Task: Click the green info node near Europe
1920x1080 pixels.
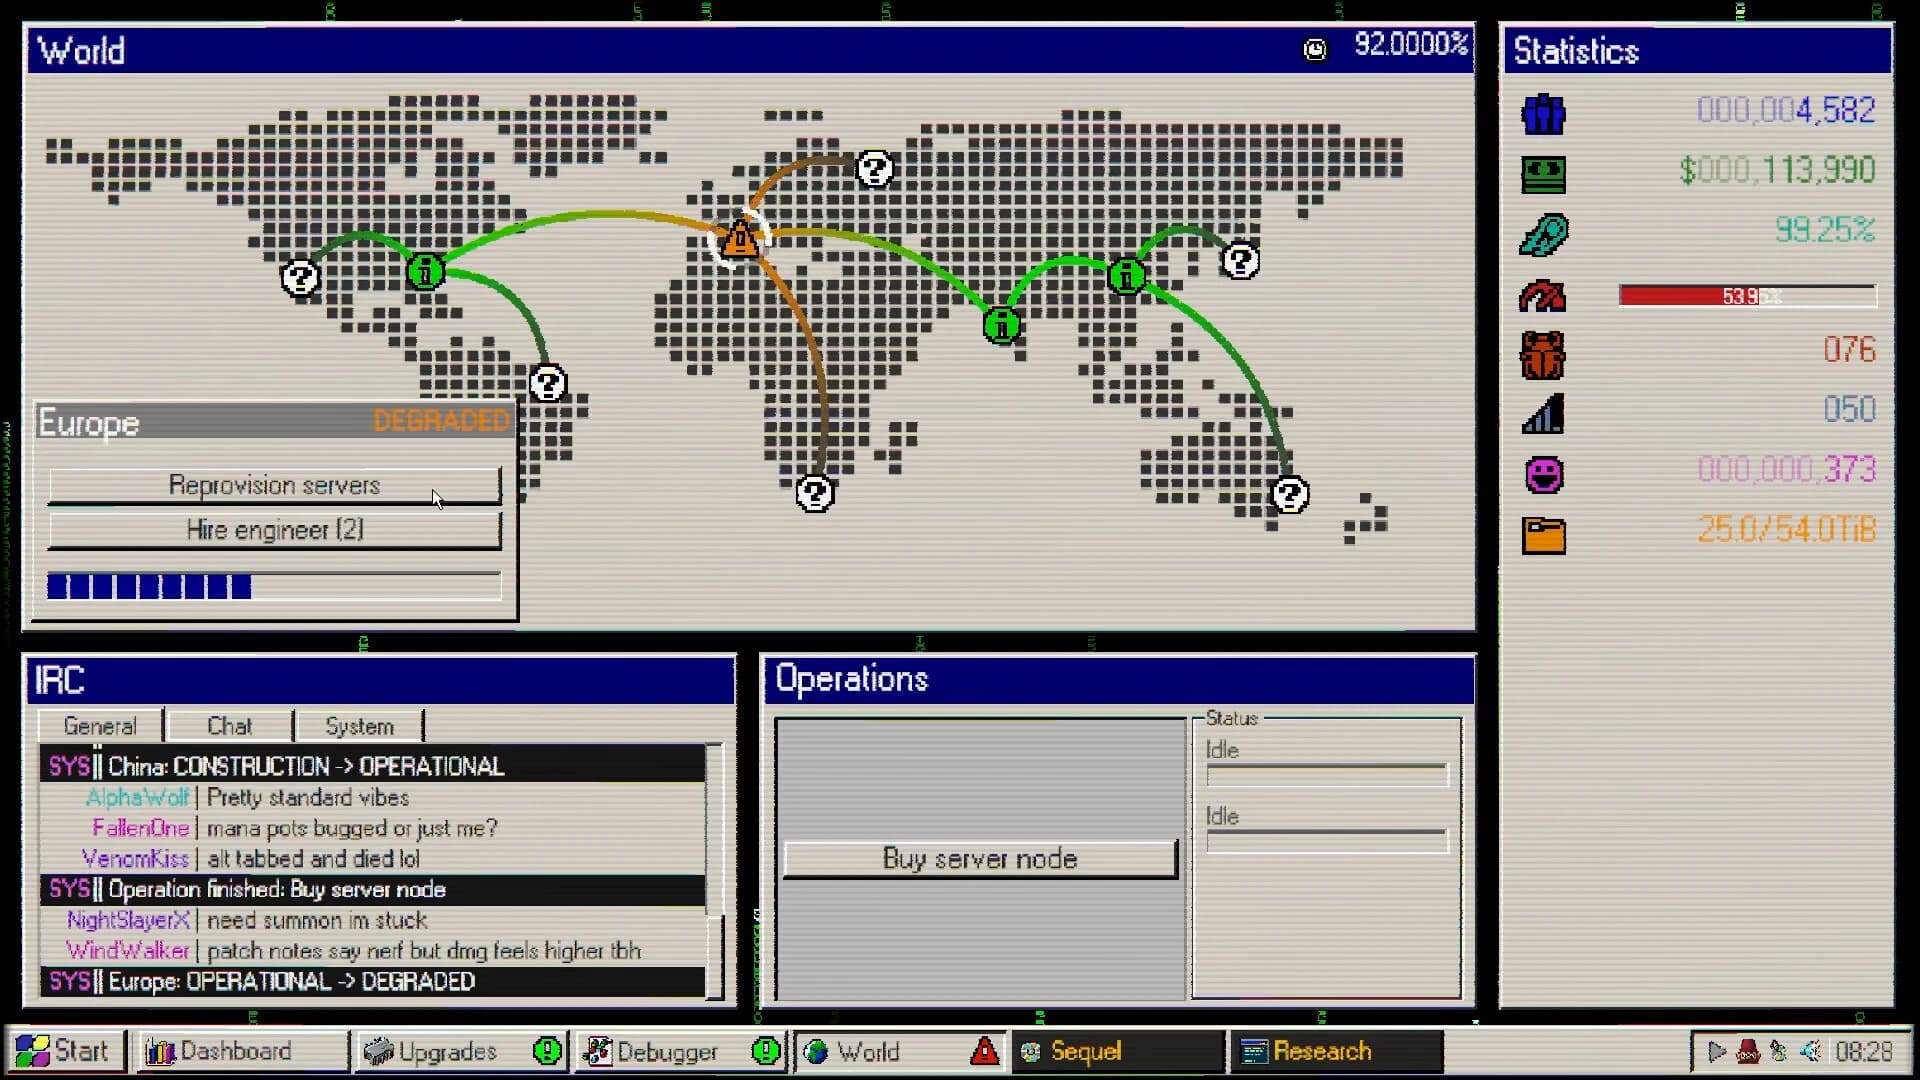Action: 424,271
